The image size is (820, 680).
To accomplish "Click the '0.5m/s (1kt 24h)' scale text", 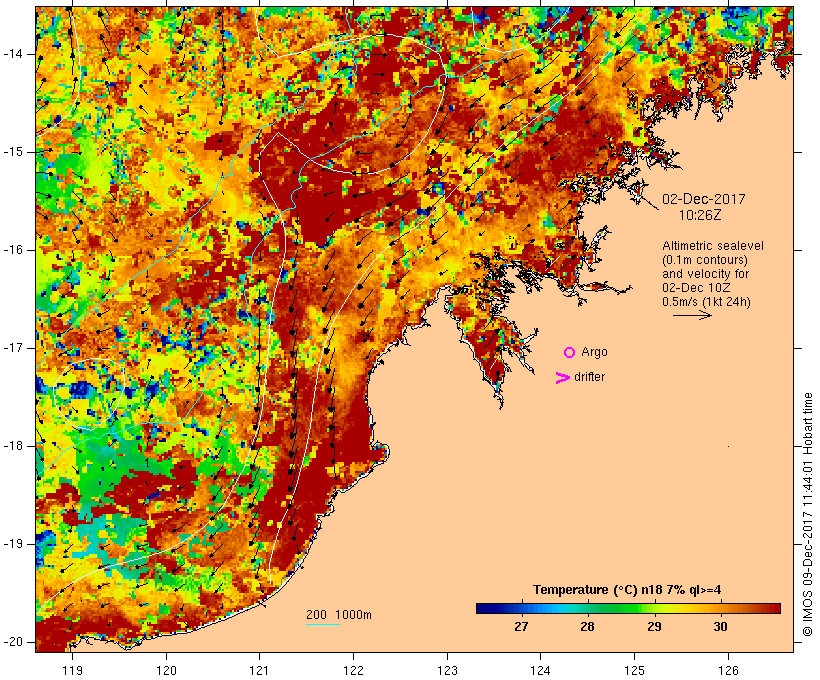I will pyautogui.click(x=706, y=302).
